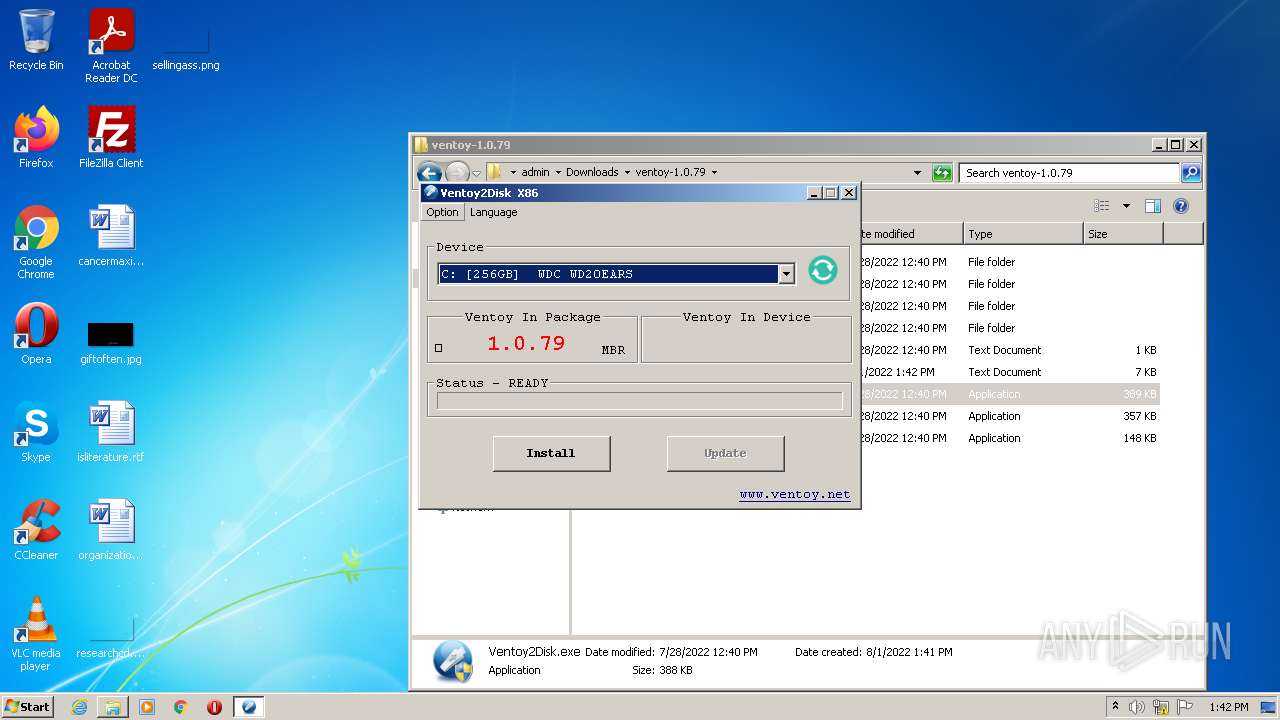Screen dimensions: 1280x720
Task: Expand the arrow after ventoy-1.0.79 breadcrumb
Action: coord(714,172)
